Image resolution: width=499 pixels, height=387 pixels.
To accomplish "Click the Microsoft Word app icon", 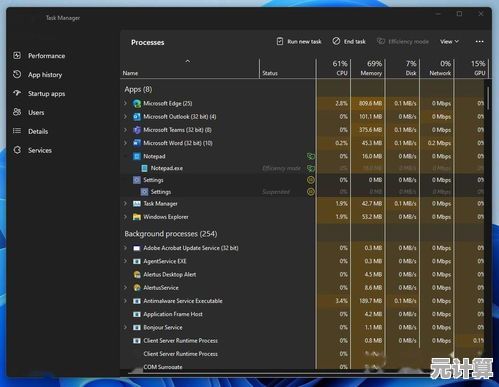I will click(137, 143).
